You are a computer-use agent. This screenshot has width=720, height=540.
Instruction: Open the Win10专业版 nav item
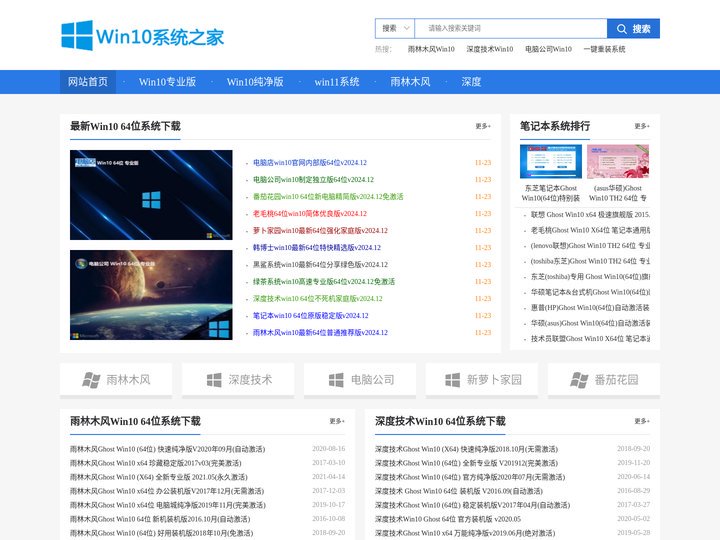167,82
